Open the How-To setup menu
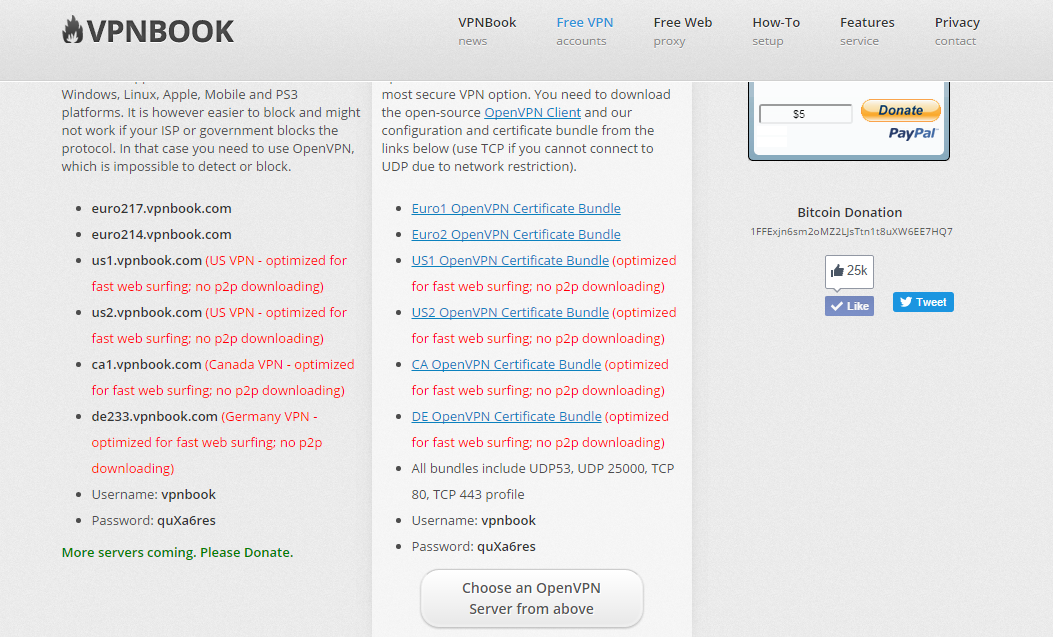Viewport: 1053px width, 637px height. pyautogui.click(x=776, y=31)
